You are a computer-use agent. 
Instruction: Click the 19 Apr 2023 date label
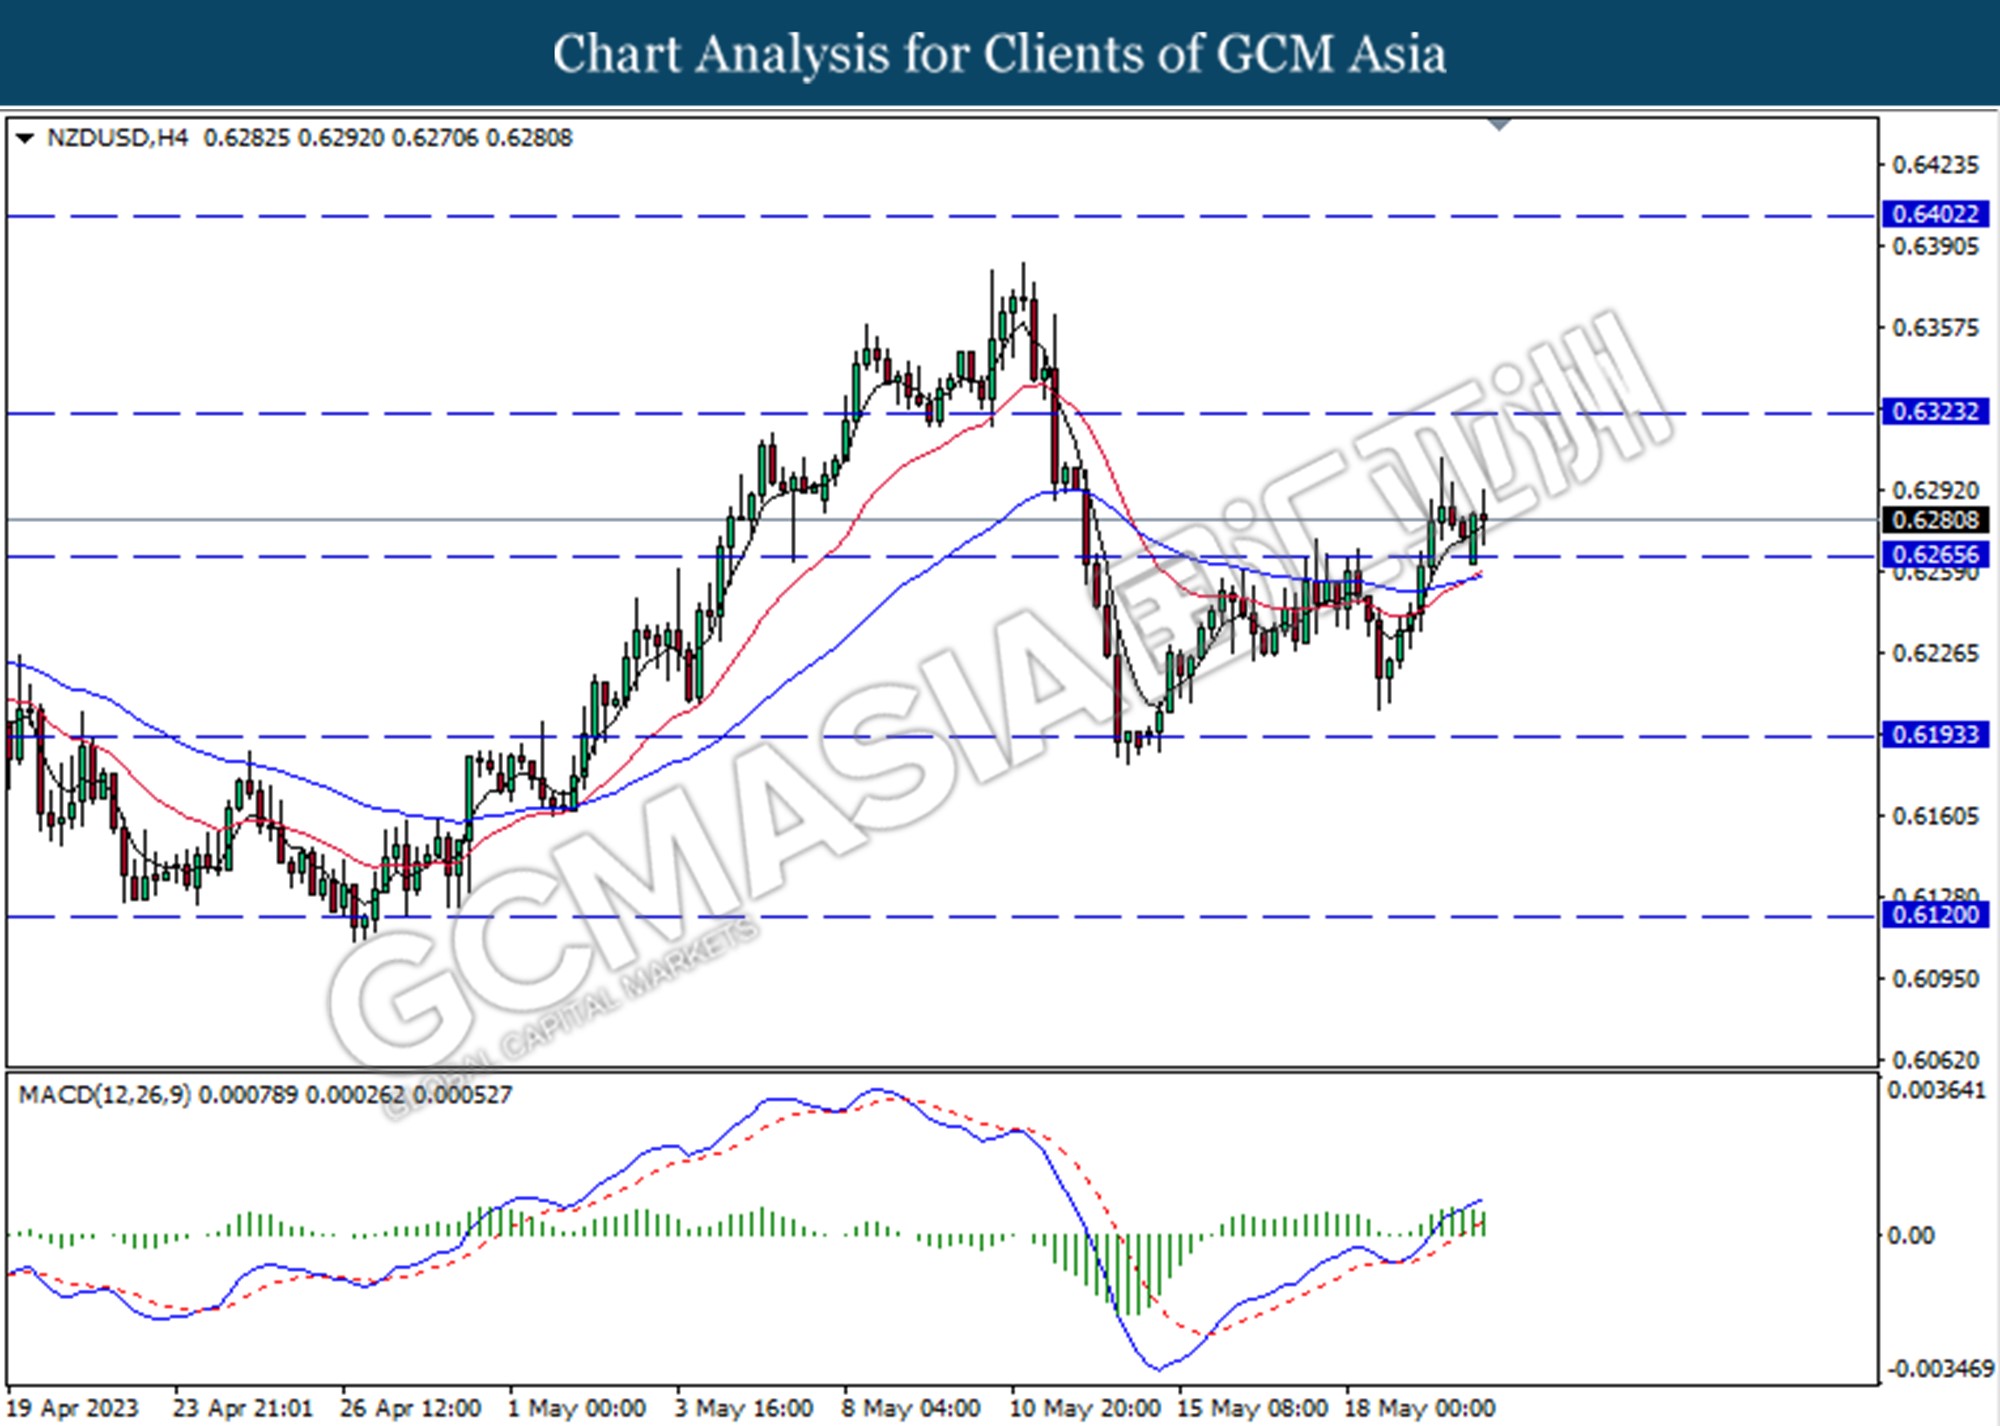[x=72, y=1408]
